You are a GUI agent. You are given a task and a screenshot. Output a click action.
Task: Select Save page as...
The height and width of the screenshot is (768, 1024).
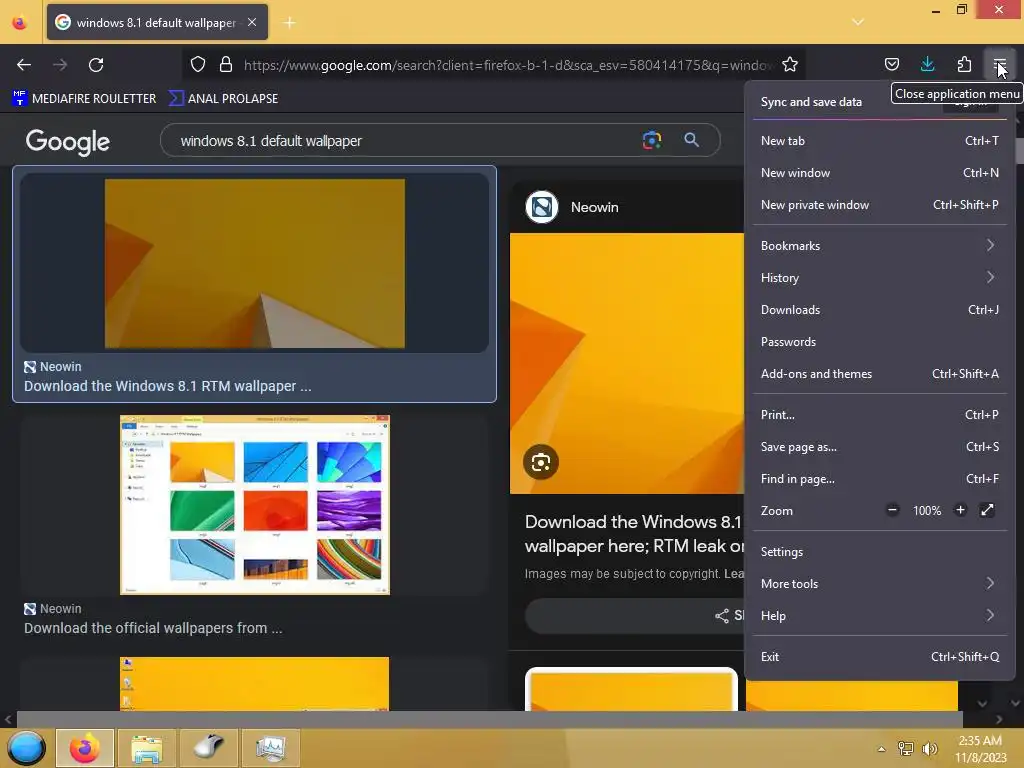coord(880,447)
